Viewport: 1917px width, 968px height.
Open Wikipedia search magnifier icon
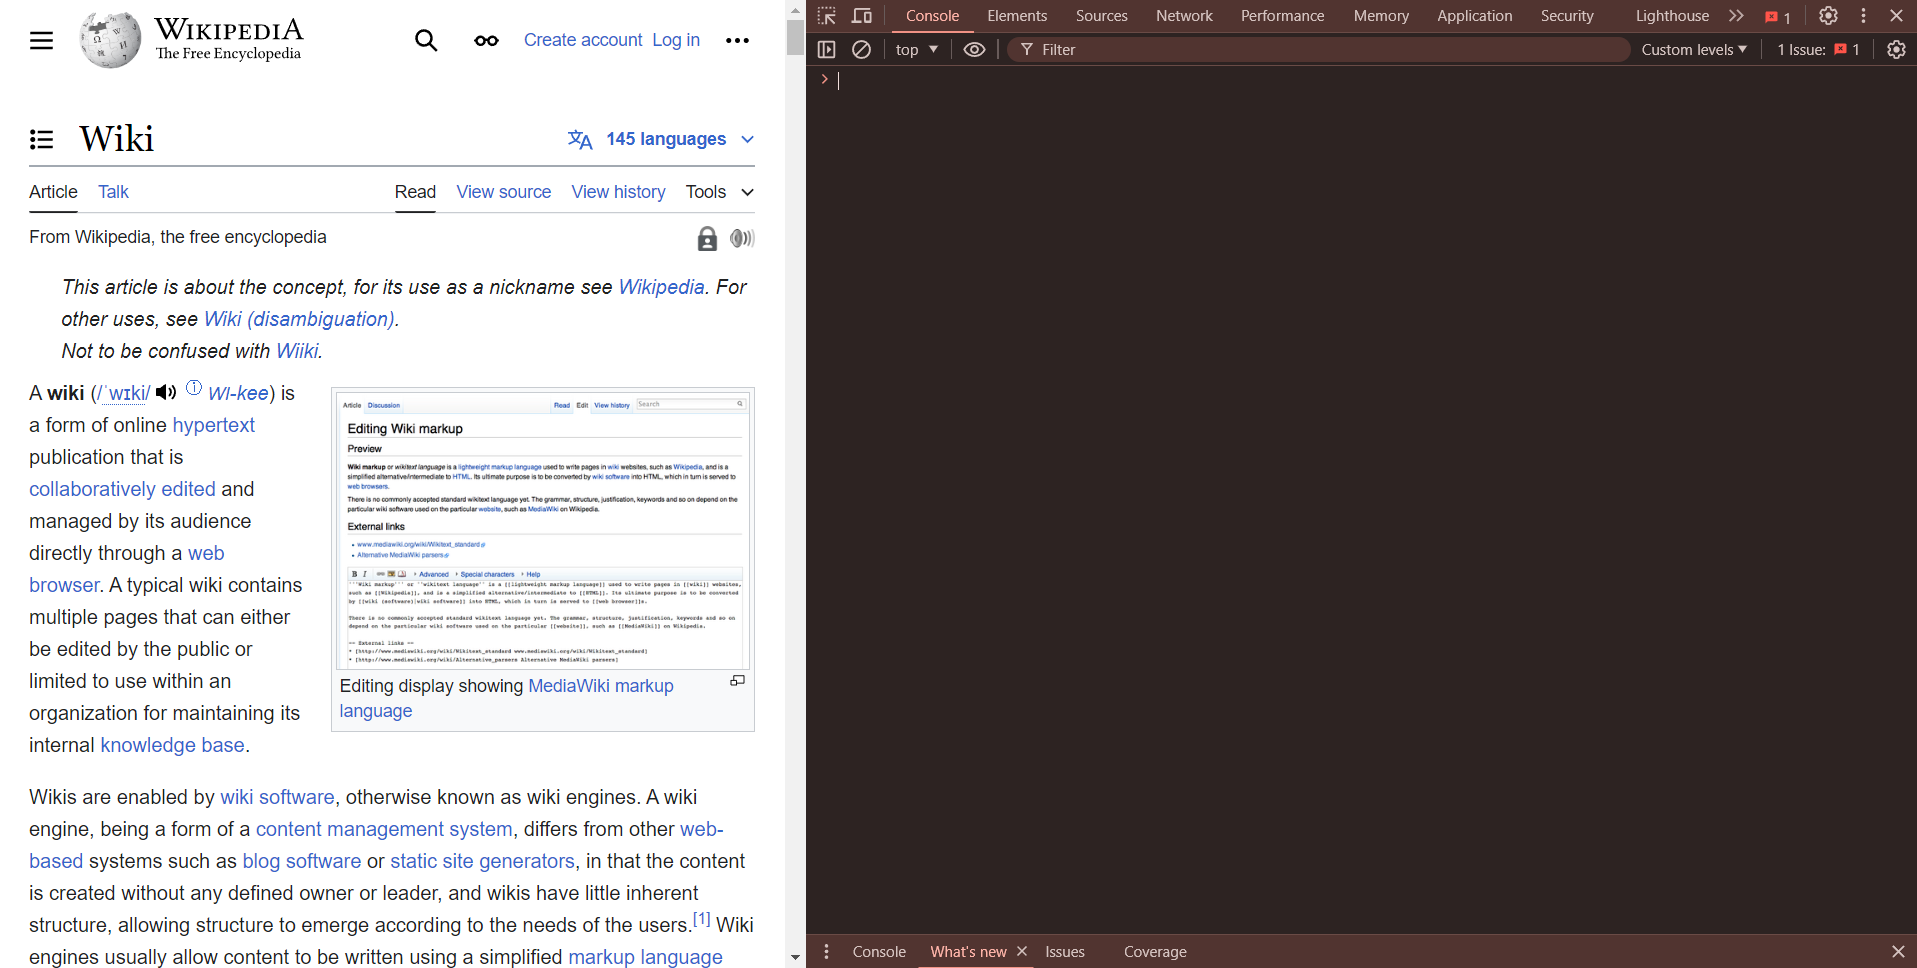point(426,40)
